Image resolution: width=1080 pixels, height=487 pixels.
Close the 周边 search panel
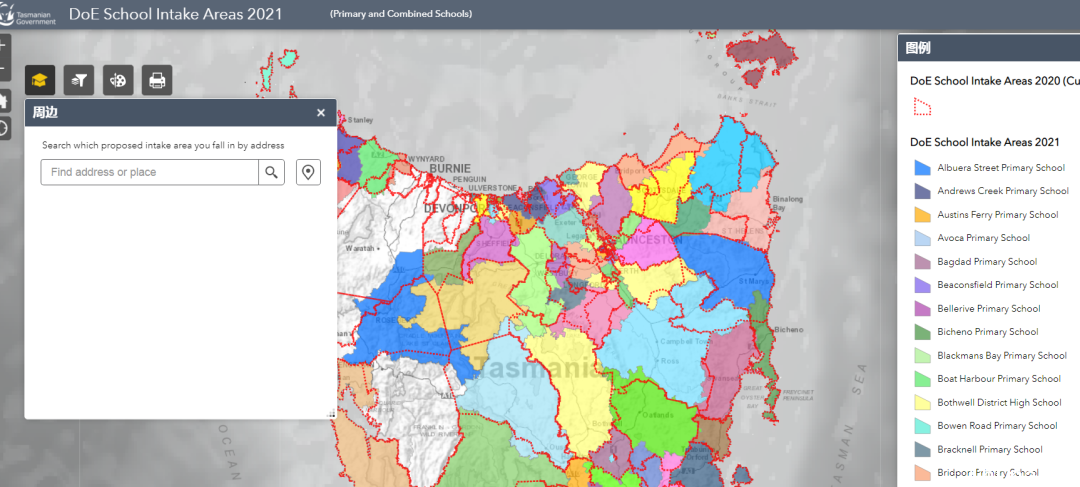coord(321,113)
